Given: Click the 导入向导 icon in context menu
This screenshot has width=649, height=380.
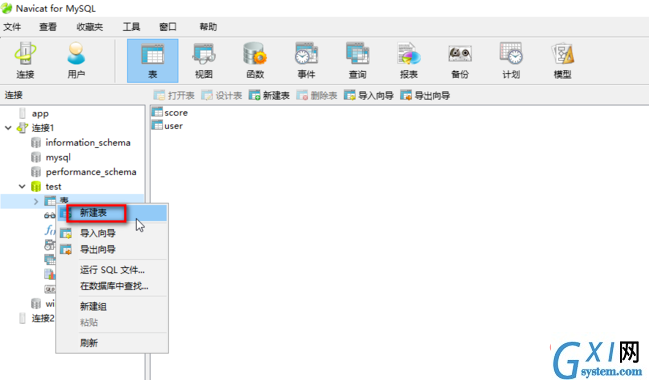Looking at the screenshot, I should 66,233.
